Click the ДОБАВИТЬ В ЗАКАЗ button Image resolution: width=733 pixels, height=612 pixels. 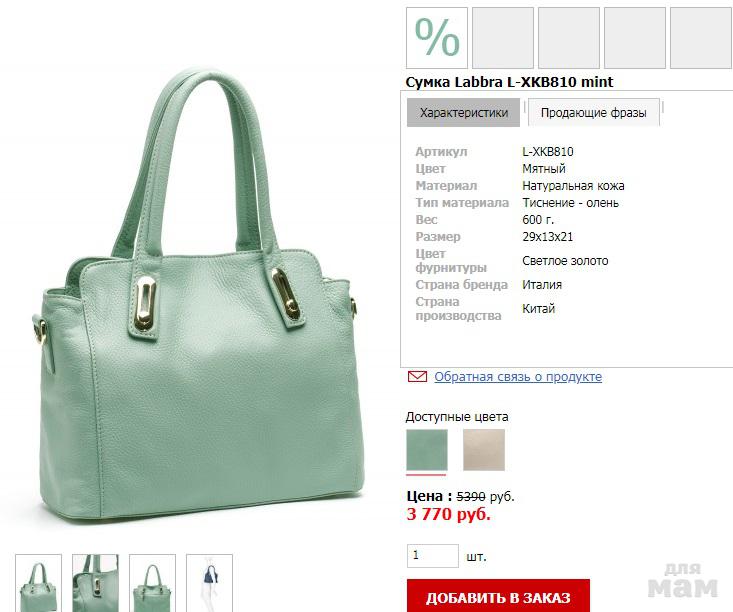tap(498, 596)
